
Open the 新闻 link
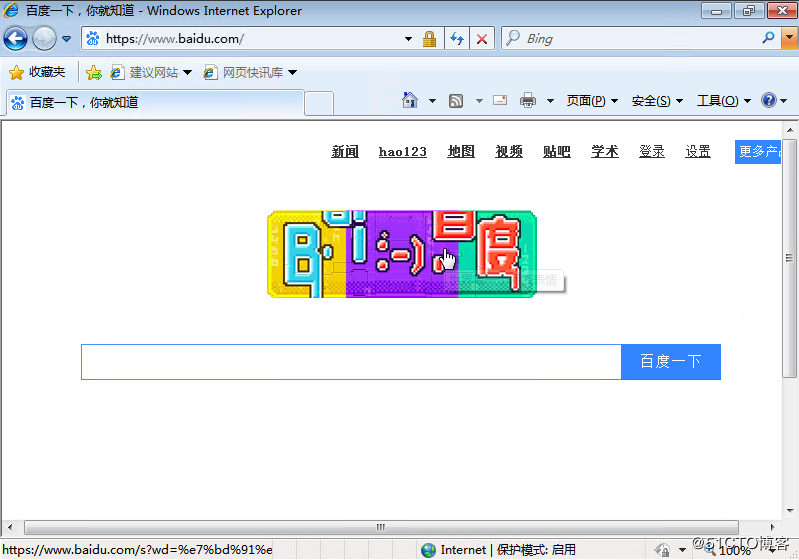[x=345, y=152]
